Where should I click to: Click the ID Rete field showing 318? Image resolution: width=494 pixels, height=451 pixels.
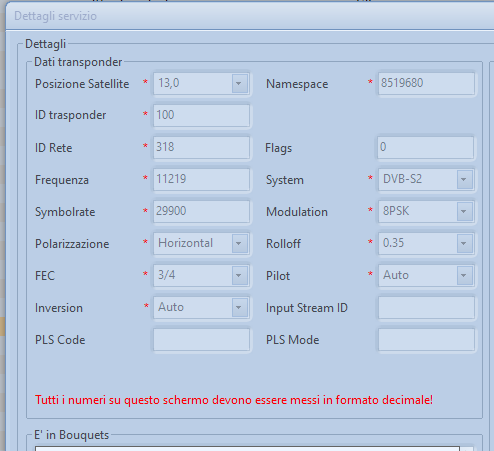click(201, 147)
